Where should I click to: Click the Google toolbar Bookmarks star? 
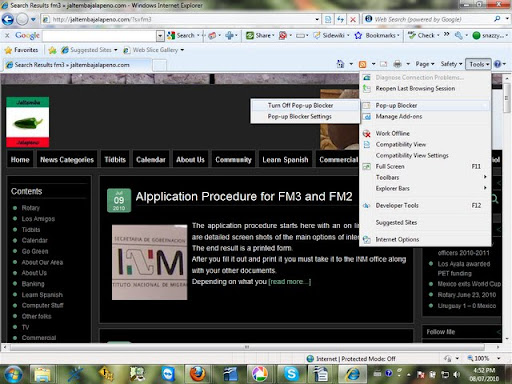click(358, 35)
